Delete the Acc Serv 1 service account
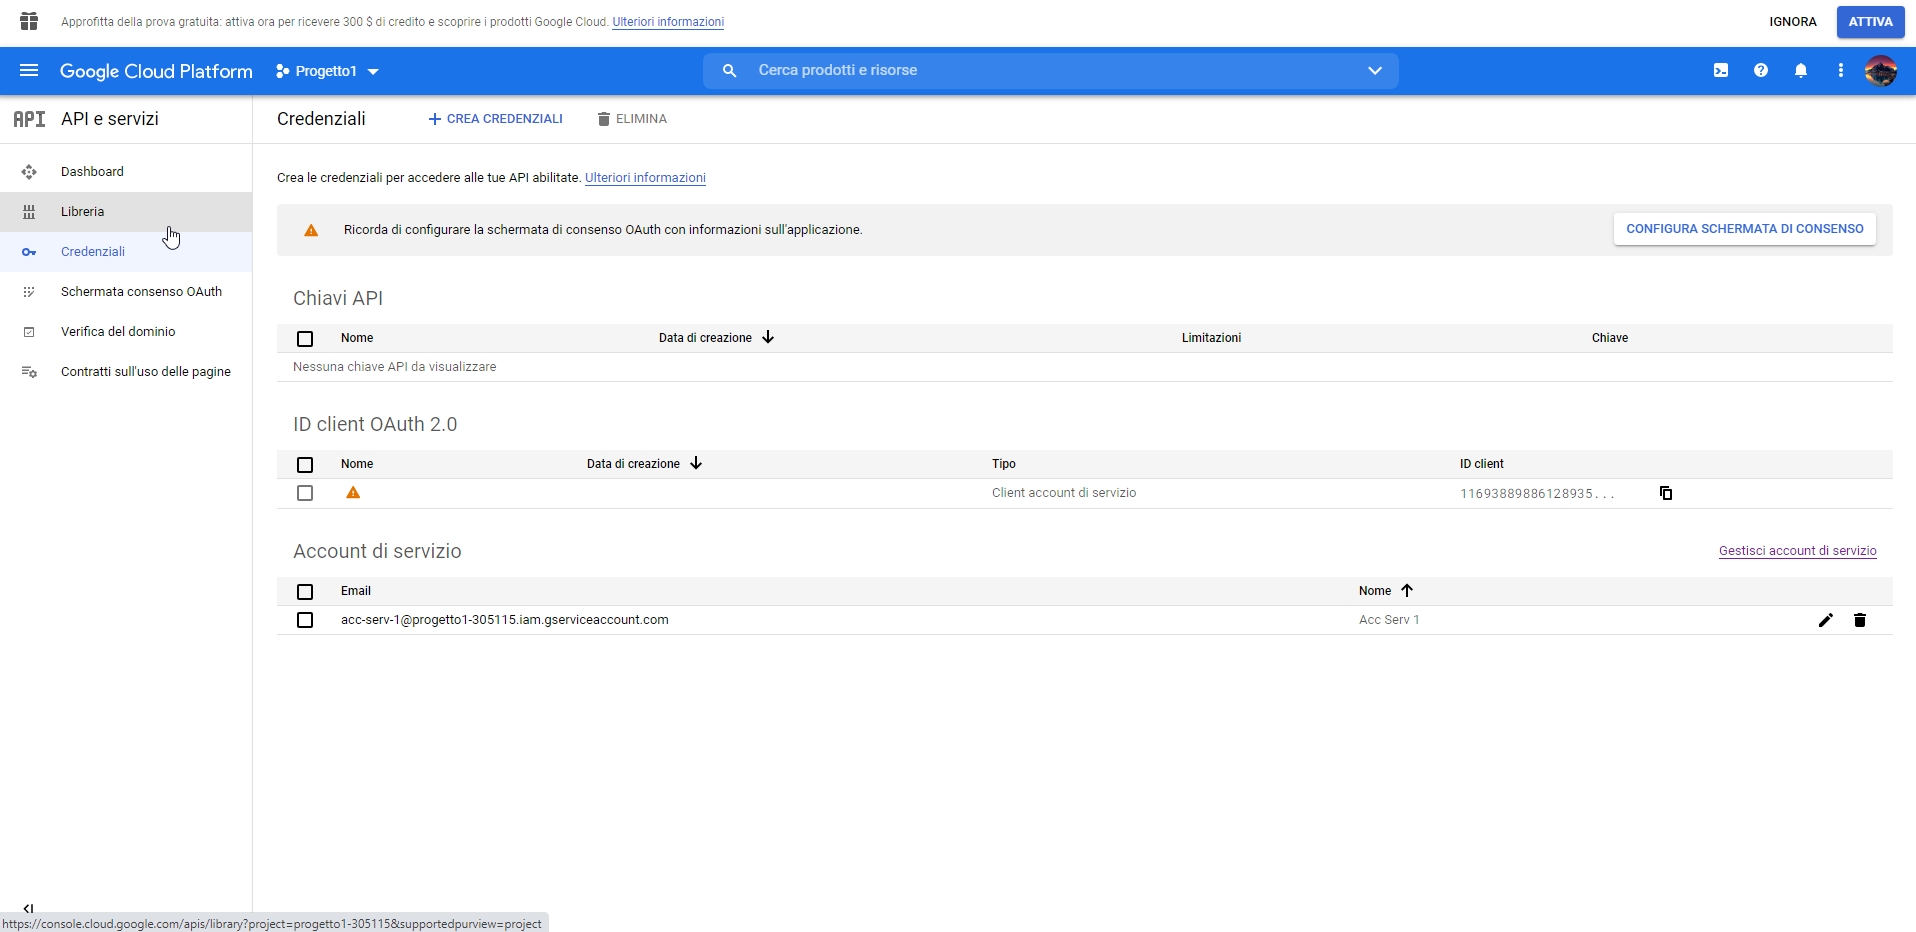This screenshot has width=1916, height=932. pyautogui.click(x=1860, y=620)
